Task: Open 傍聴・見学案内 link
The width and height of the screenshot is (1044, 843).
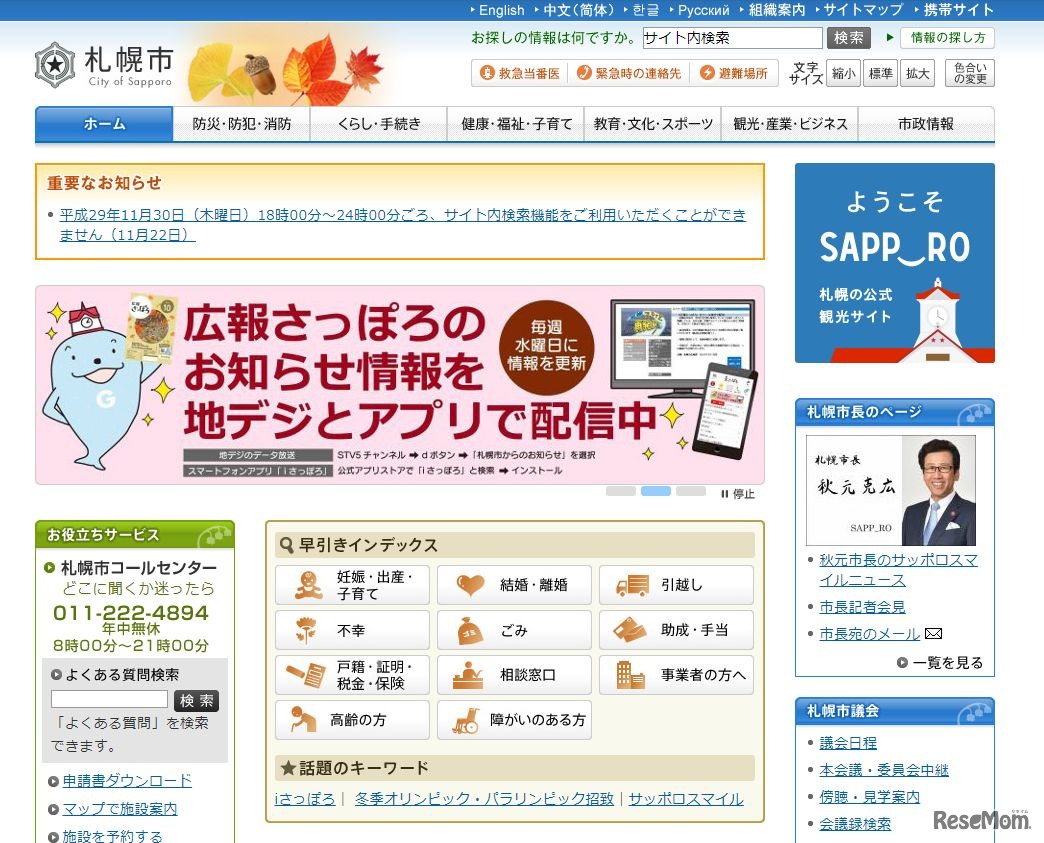Action: pos(869,796)
